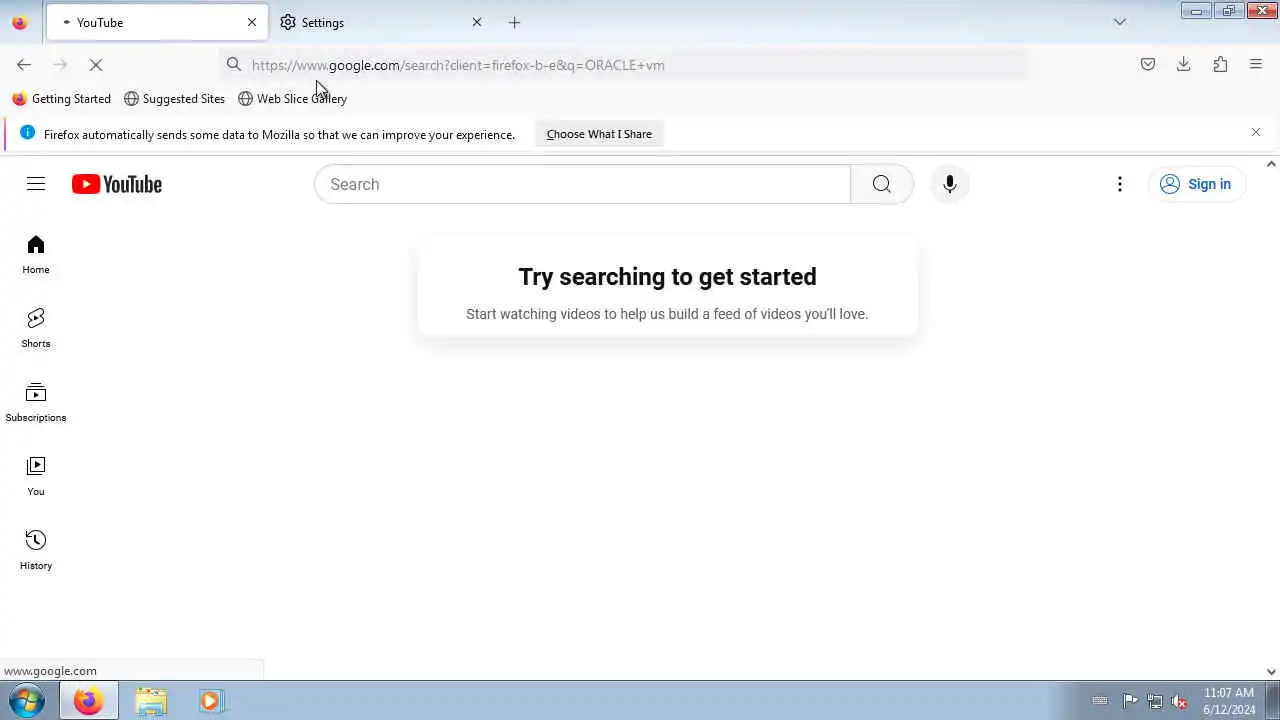
Task: Open Web Slice Gallery bookmark
Action: click(292, 99)
